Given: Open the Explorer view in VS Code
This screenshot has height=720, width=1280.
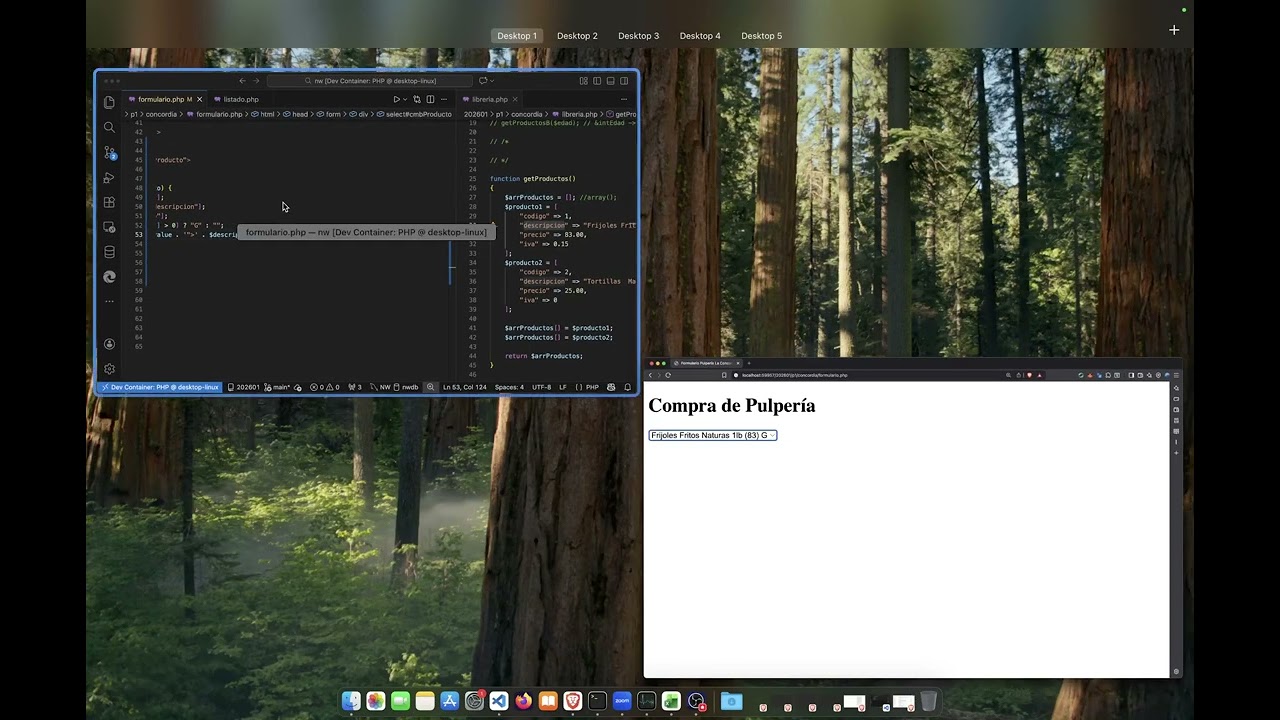Looking at the screenshot, I should point(109,102).
